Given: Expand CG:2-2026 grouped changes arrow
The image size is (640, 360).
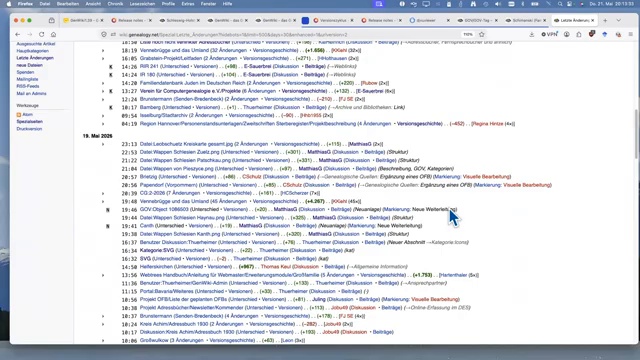Looking at the screenshot, I should pos(103,193).
